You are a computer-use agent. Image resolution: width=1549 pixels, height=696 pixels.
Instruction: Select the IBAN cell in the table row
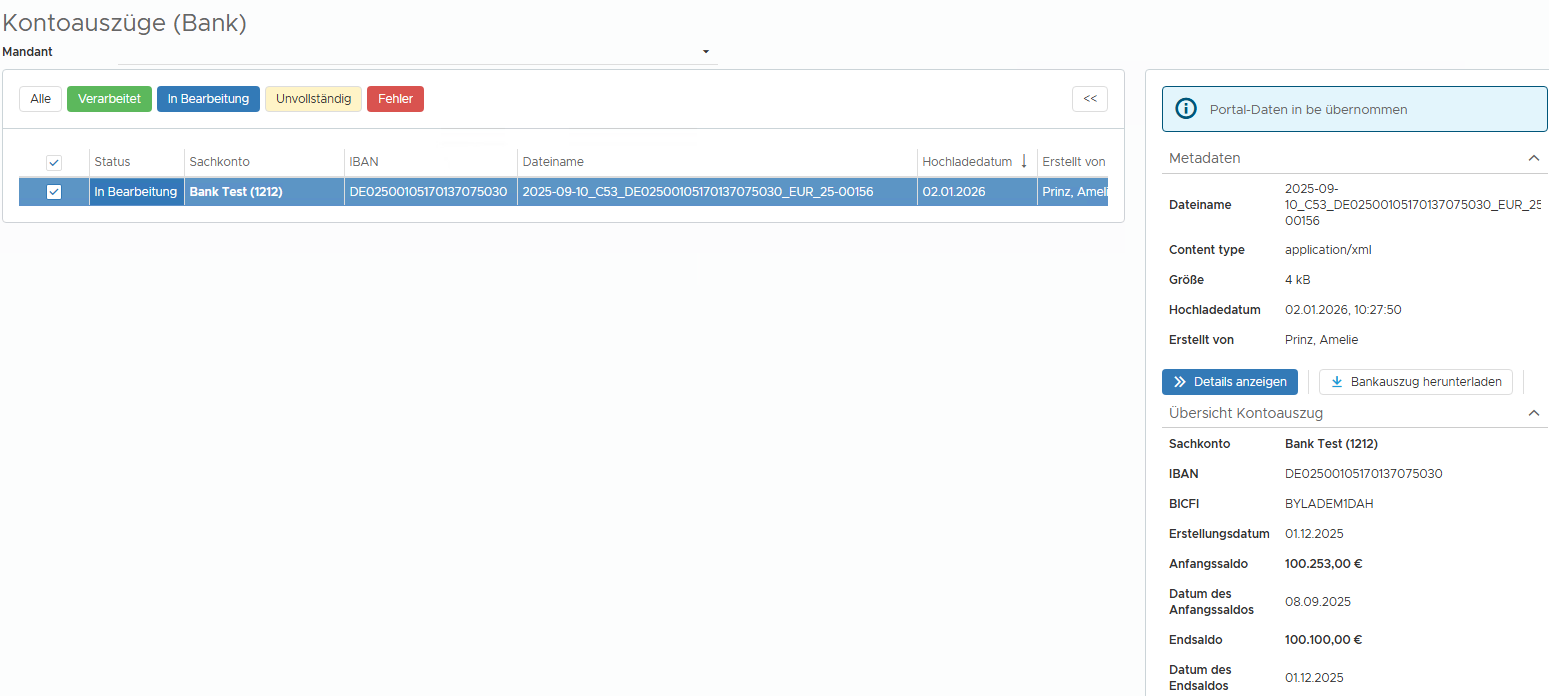click(x=428, y=192)
